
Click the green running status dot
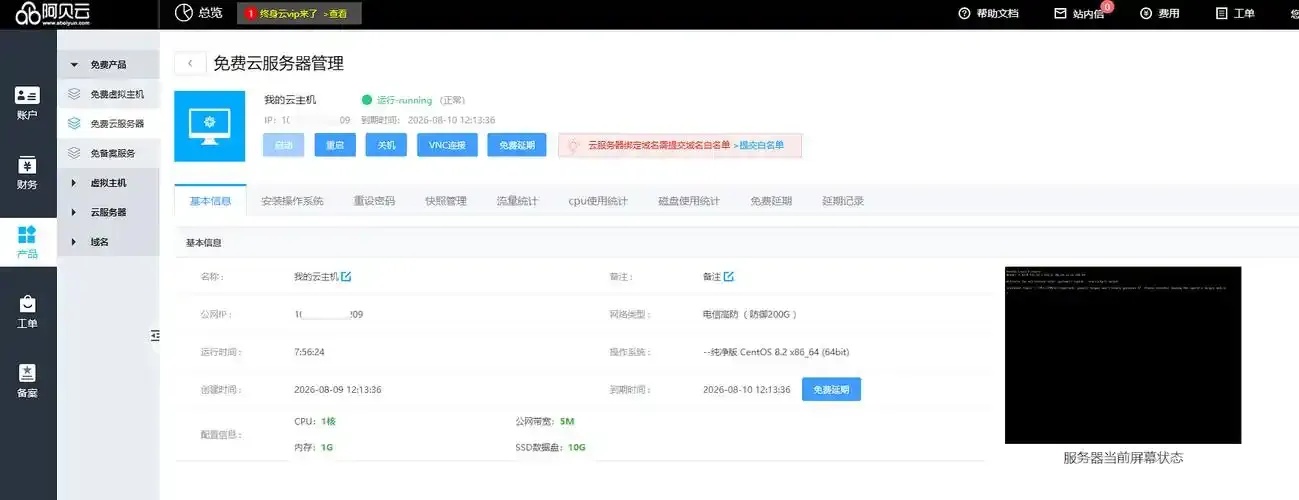[367, 100]
